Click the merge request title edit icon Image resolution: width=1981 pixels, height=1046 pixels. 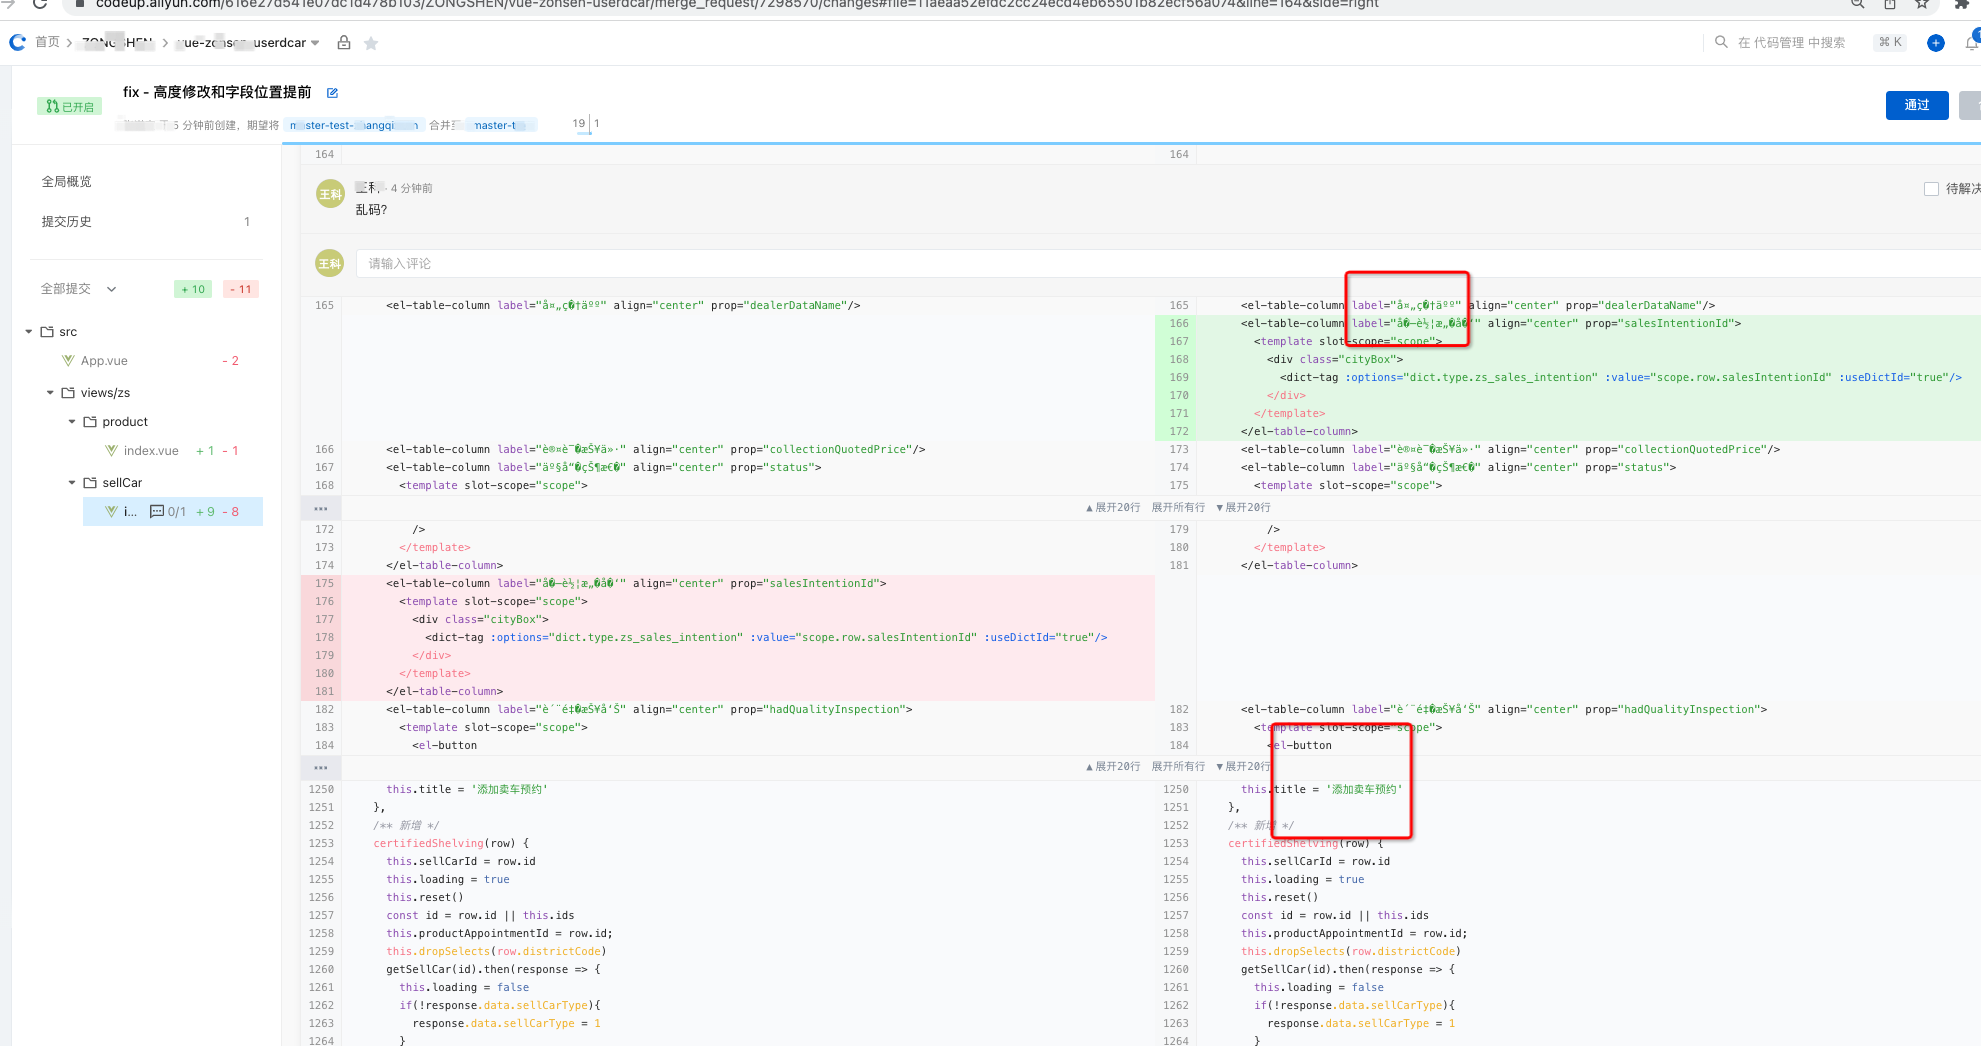tap(332, 93)
